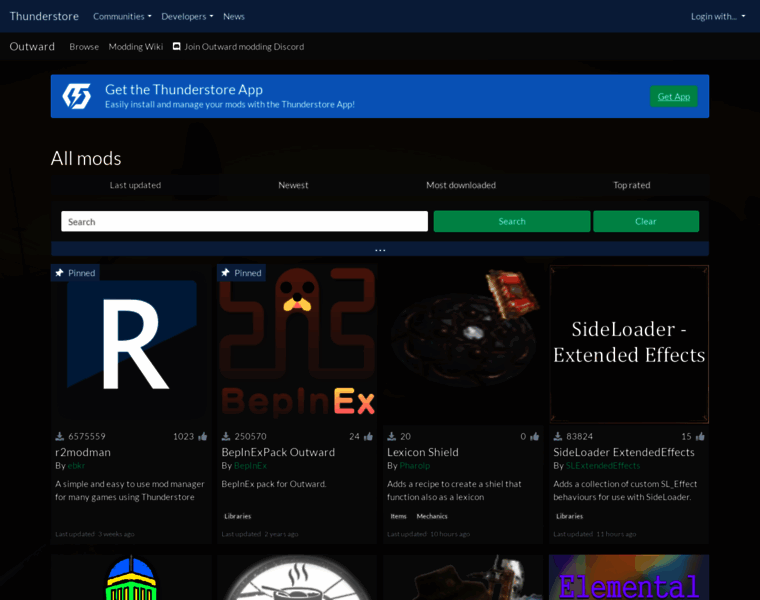760x600 pixels.
Task: Click Libraries tag on SideLoader ExtendedEffects card
Action: pos(570,517)
